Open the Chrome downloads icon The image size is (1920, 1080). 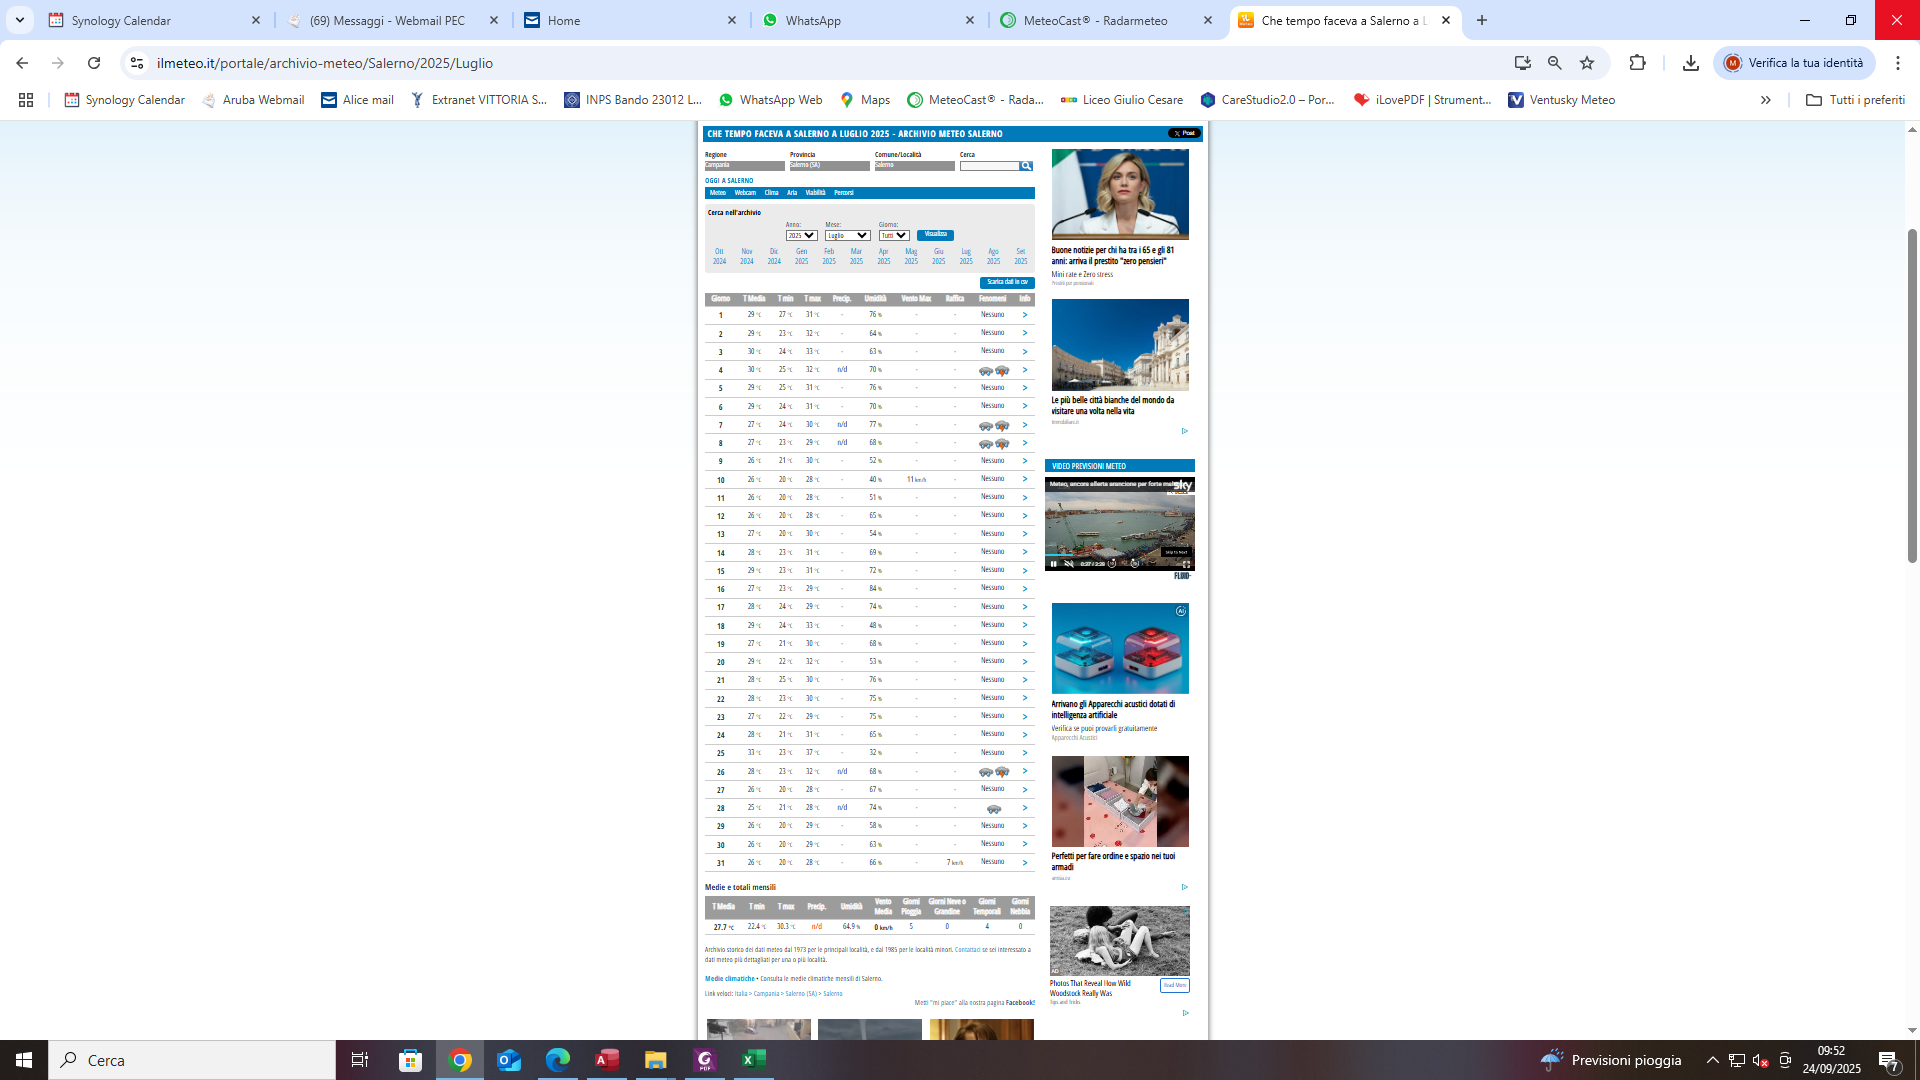click(x=1690, y=62)
